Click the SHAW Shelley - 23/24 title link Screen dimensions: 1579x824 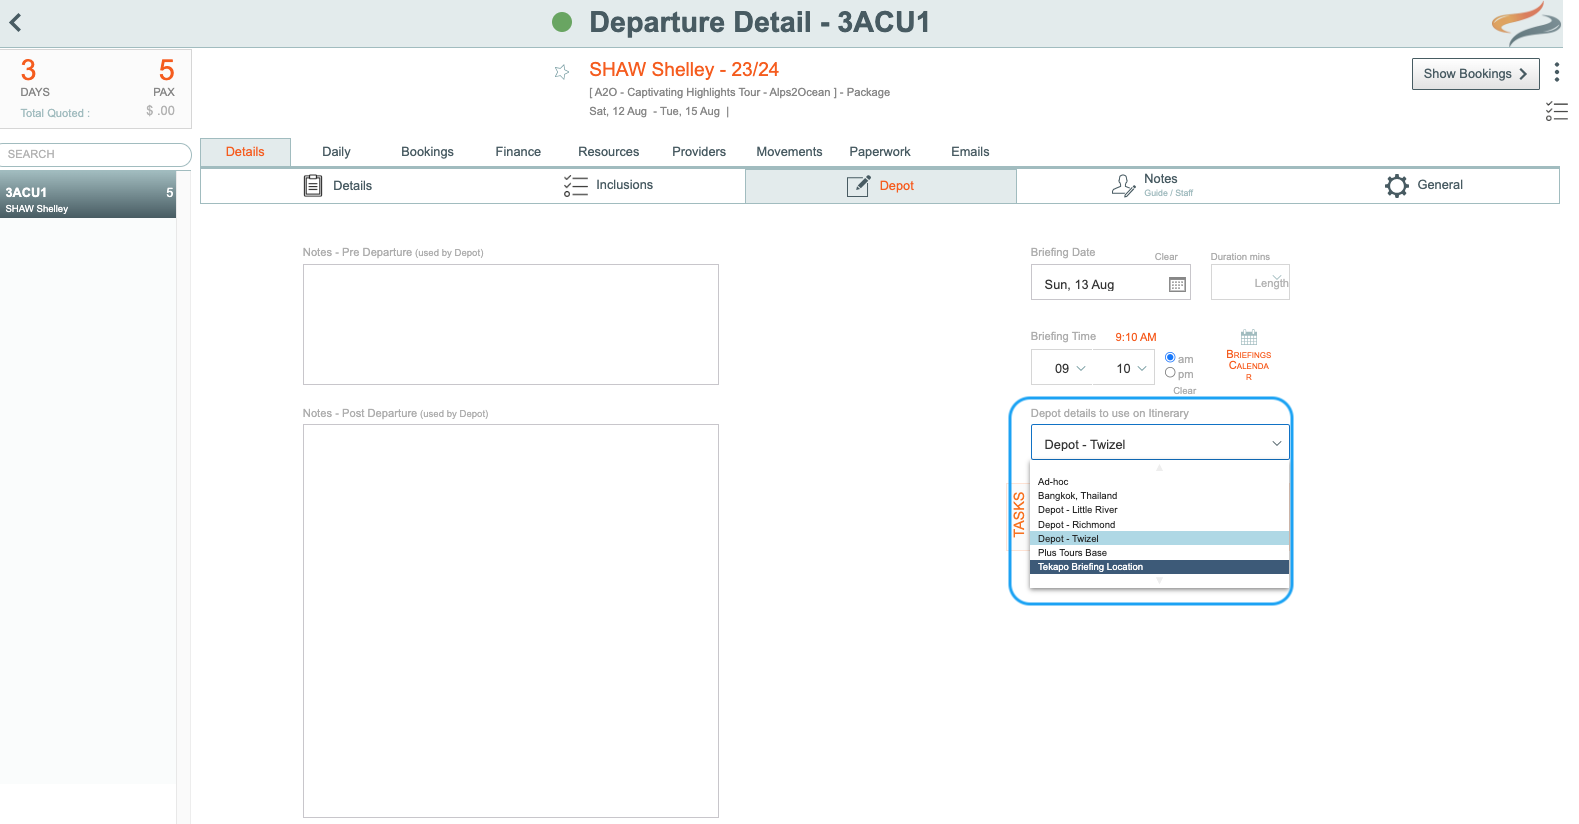click(x=684, y=69)
